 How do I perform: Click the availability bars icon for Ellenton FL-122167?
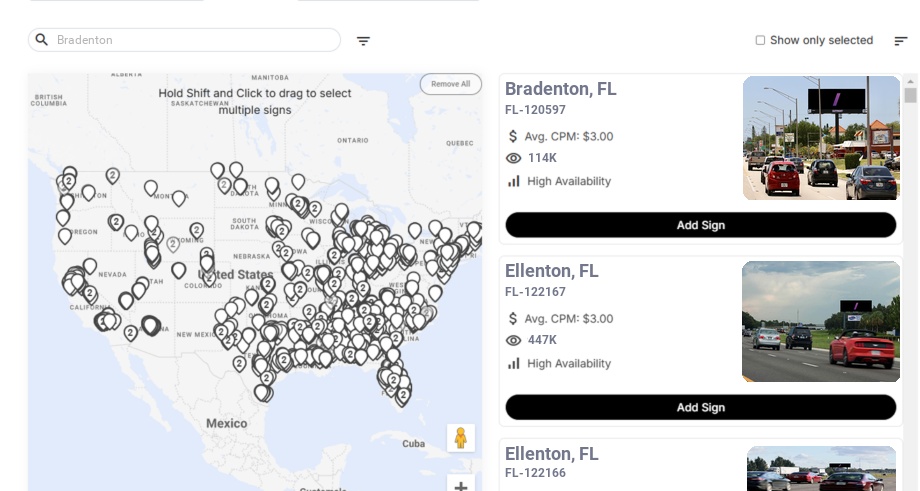[514, 363]
